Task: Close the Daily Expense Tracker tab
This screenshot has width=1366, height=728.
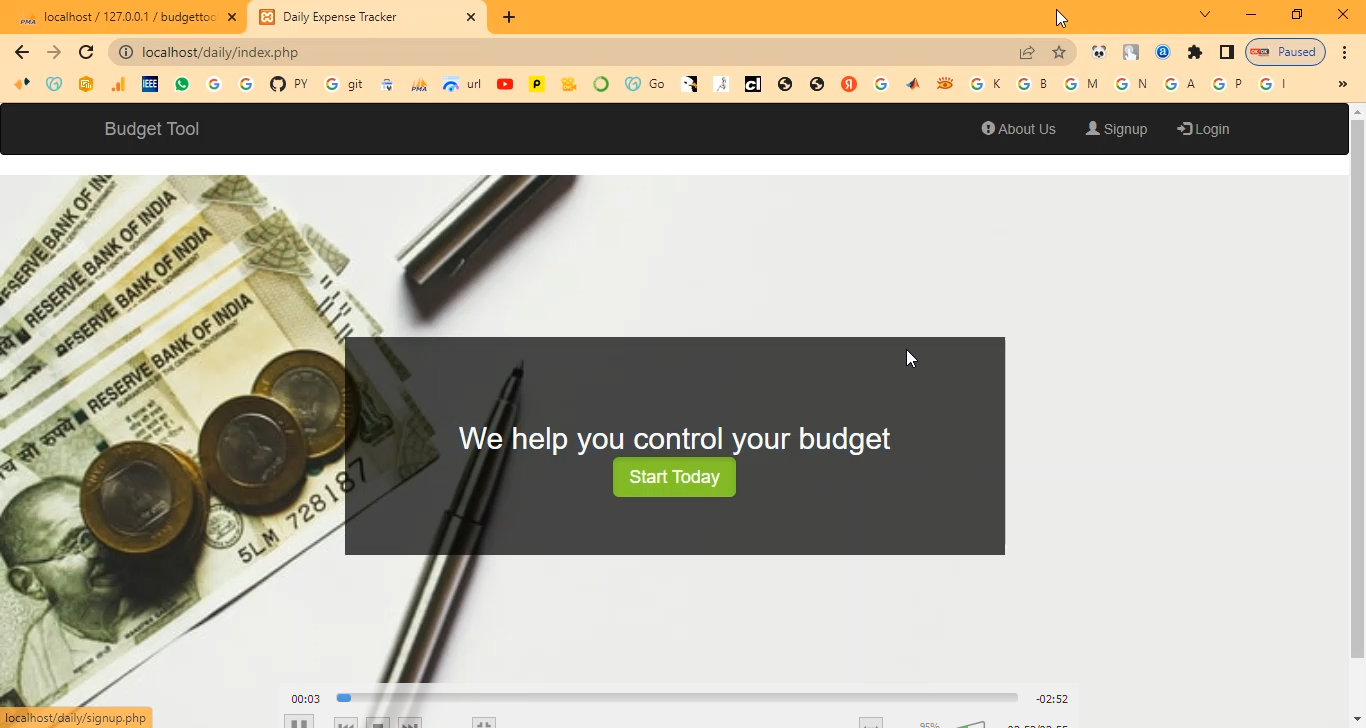Action: click(471, 17)
